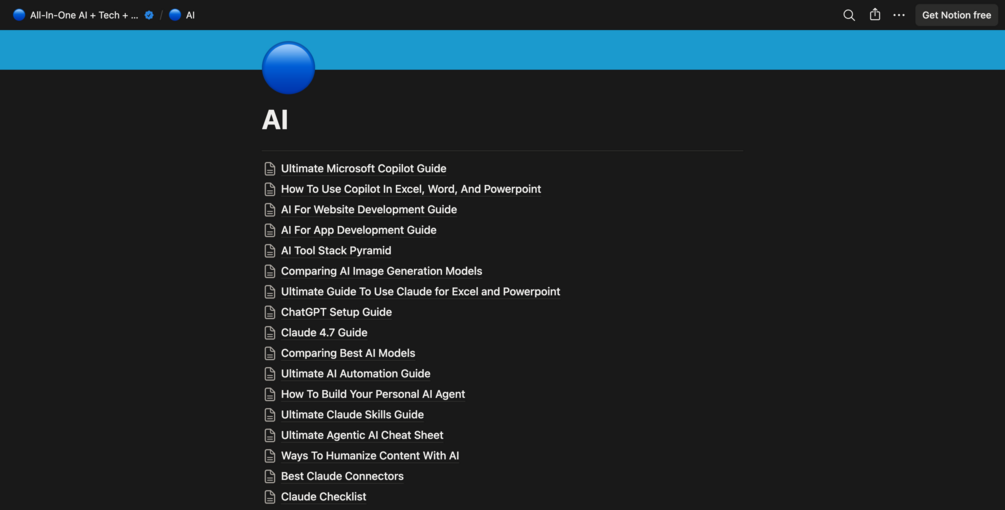The image size is (1005, 510).
Task: Open Ultimate AI Automation Guide
Action: [355, 374]
